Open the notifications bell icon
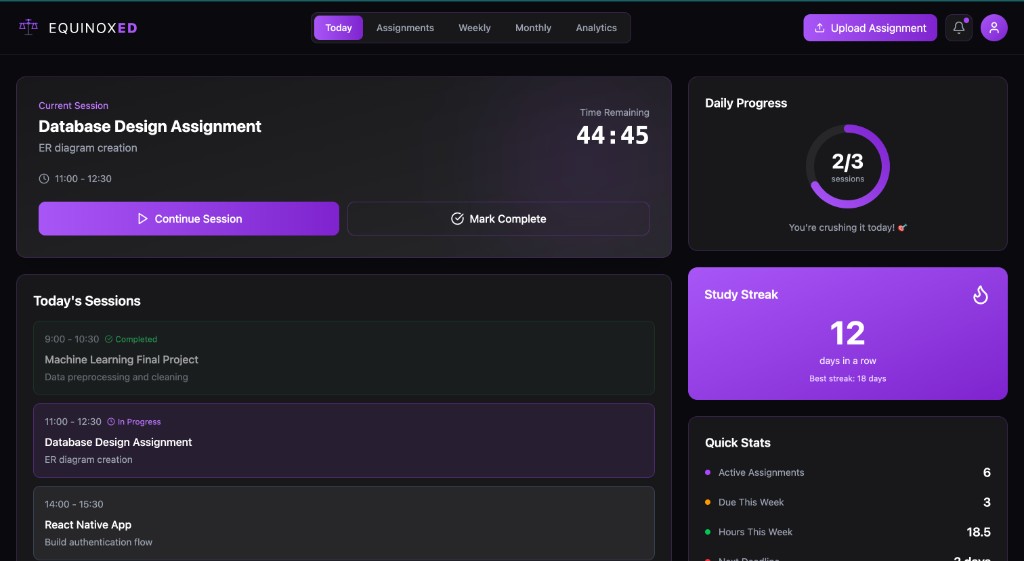Screen dimensions: 1024x561 coord(959,28)
